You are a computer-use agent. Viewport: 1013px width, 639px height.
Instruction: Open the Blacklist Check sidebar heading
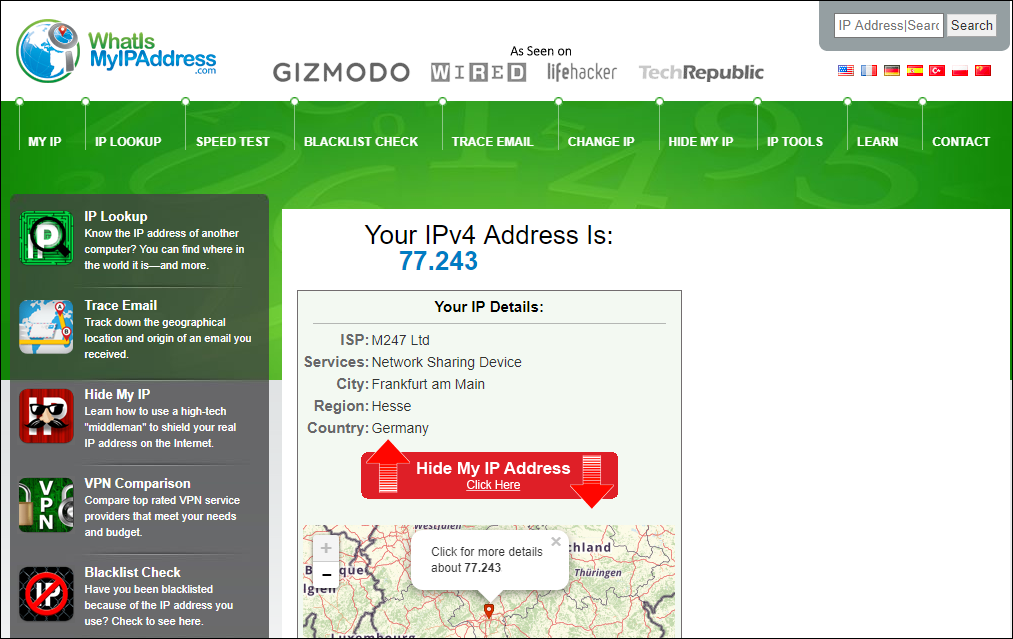click(x=132, y=572)
